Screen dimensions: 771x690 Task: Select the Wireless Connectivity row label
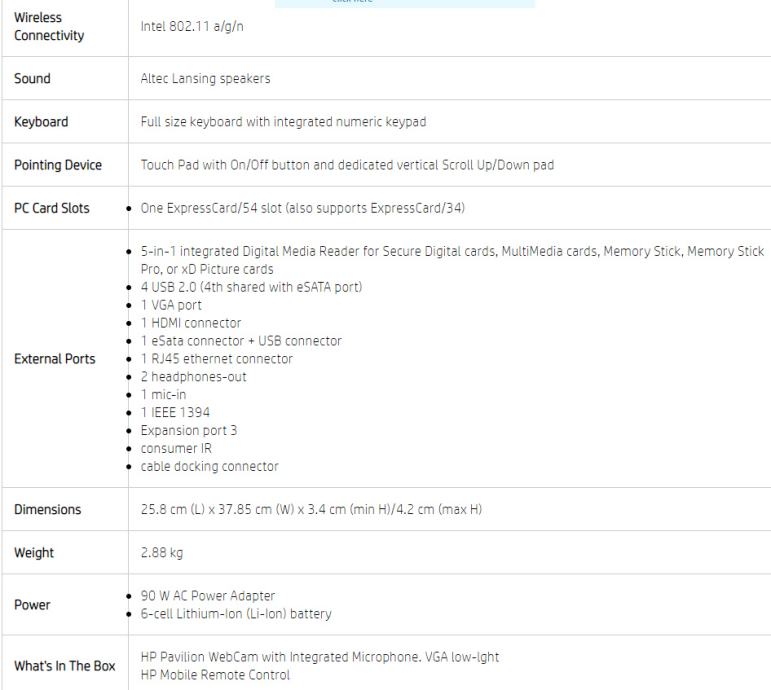49,26
